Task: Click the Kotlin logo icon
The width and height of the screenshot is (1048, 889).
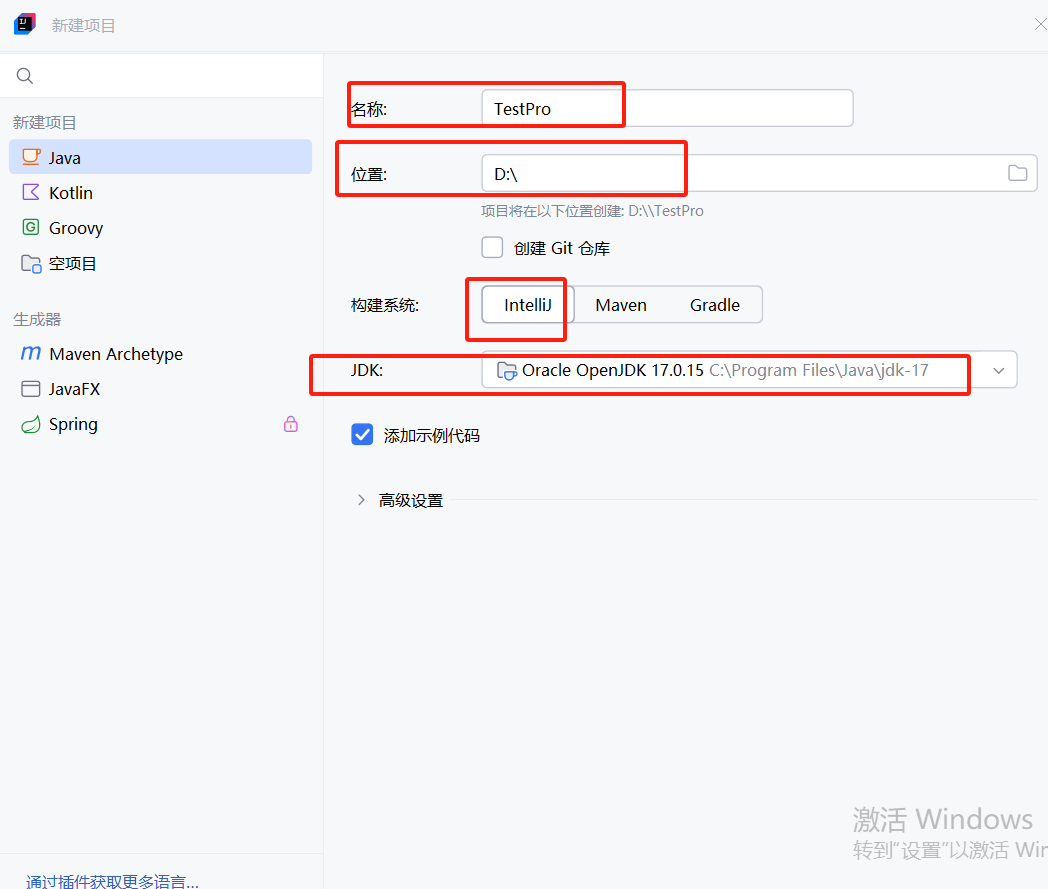Action: 31,193
